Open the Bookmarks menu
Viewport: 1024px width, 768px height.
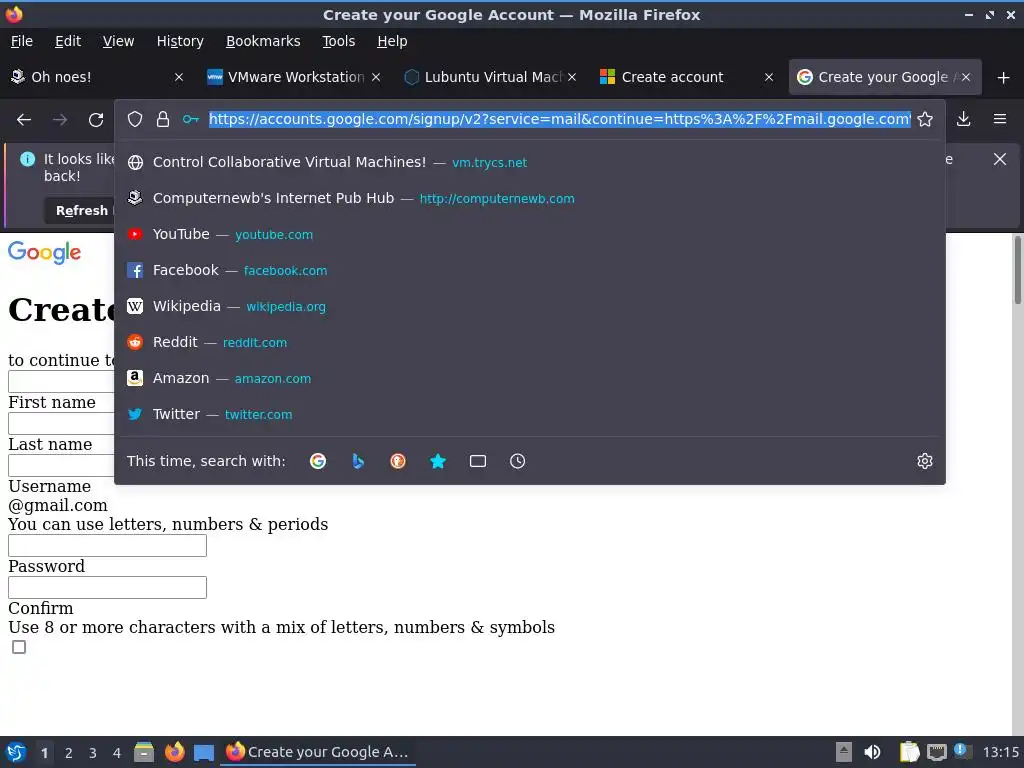(263, 41)
